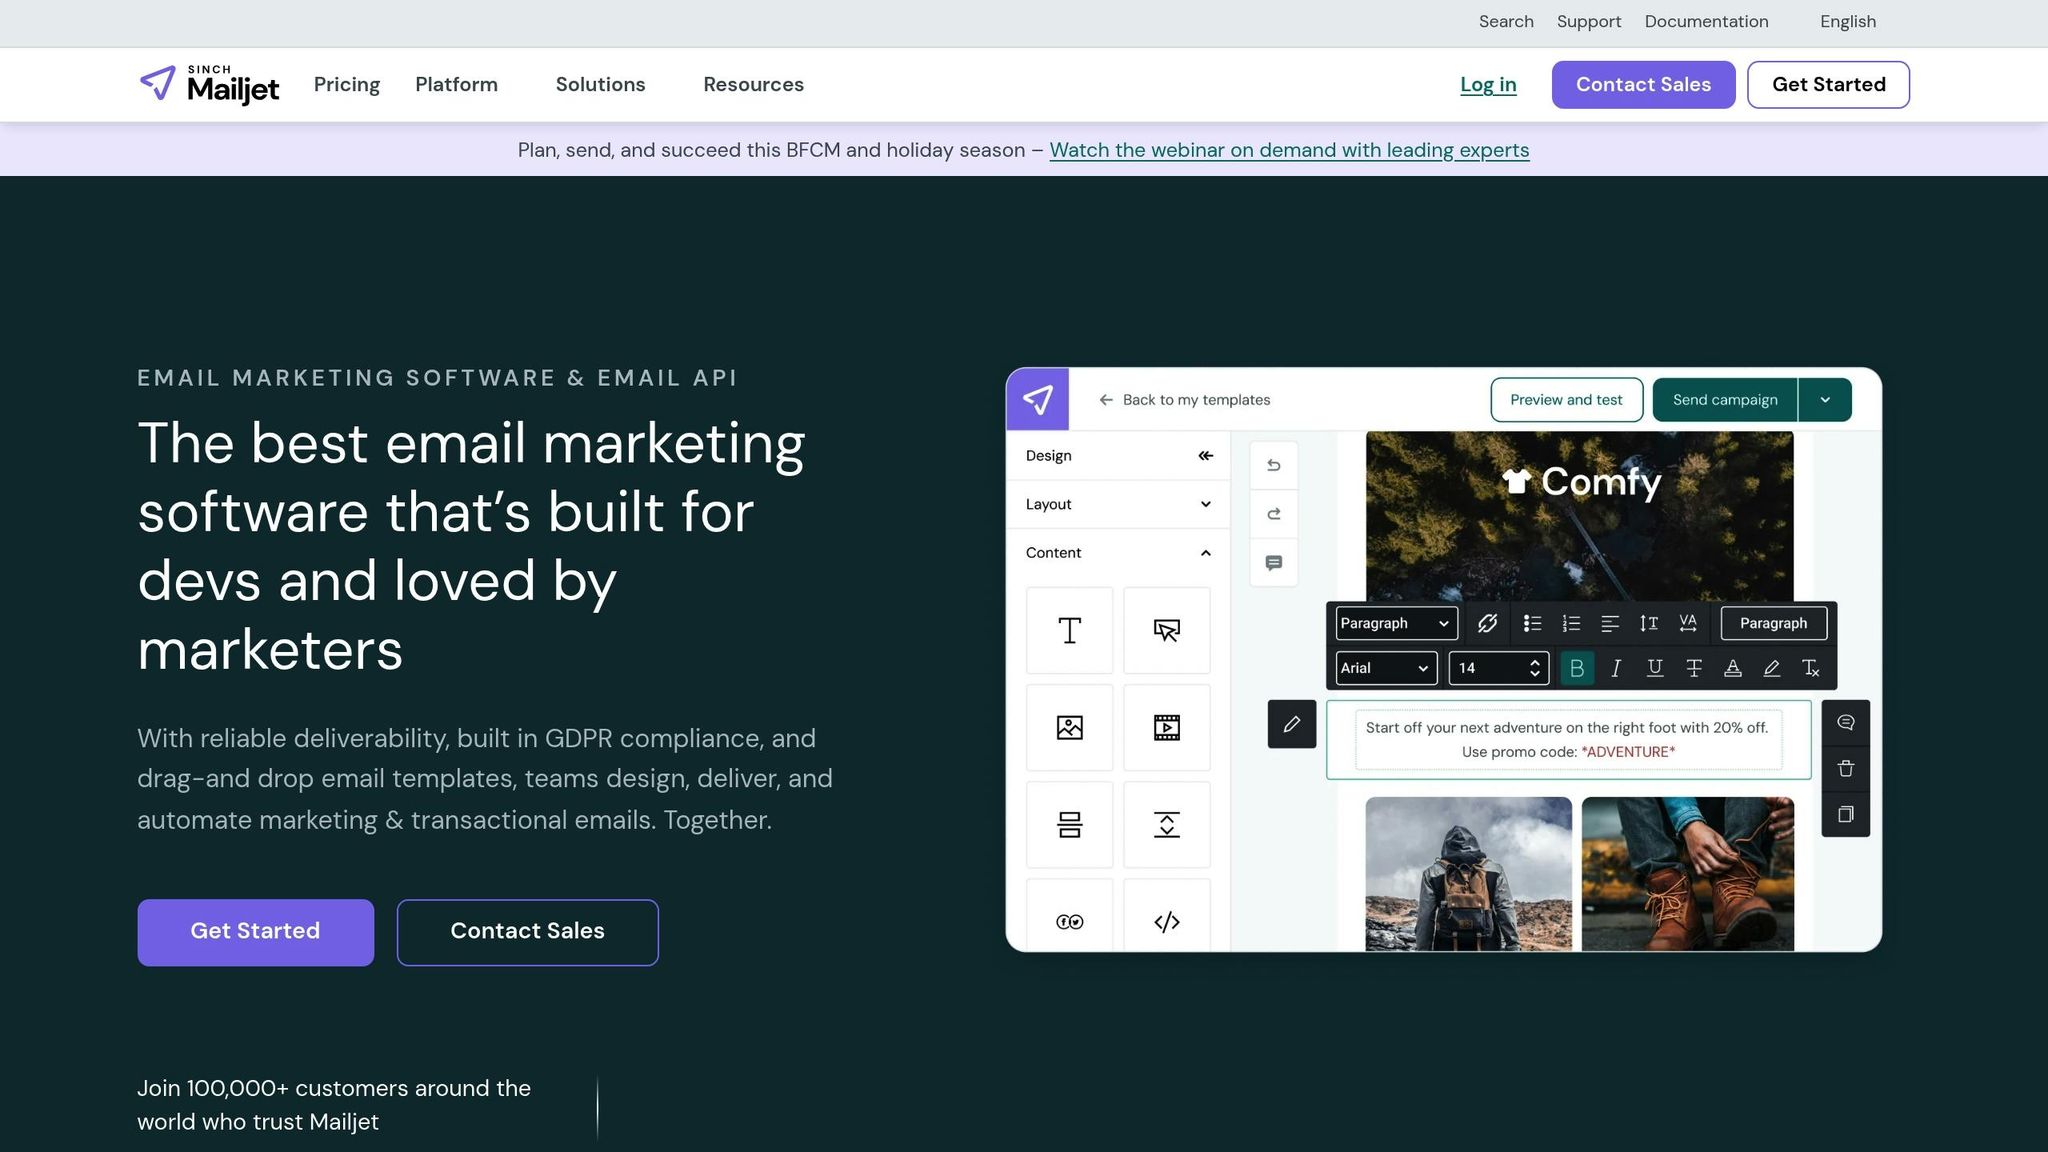Image resolution: width=2048 pixels, height=1152 pixels.
Task: Select the Text content block
Action: [1069, 630]
